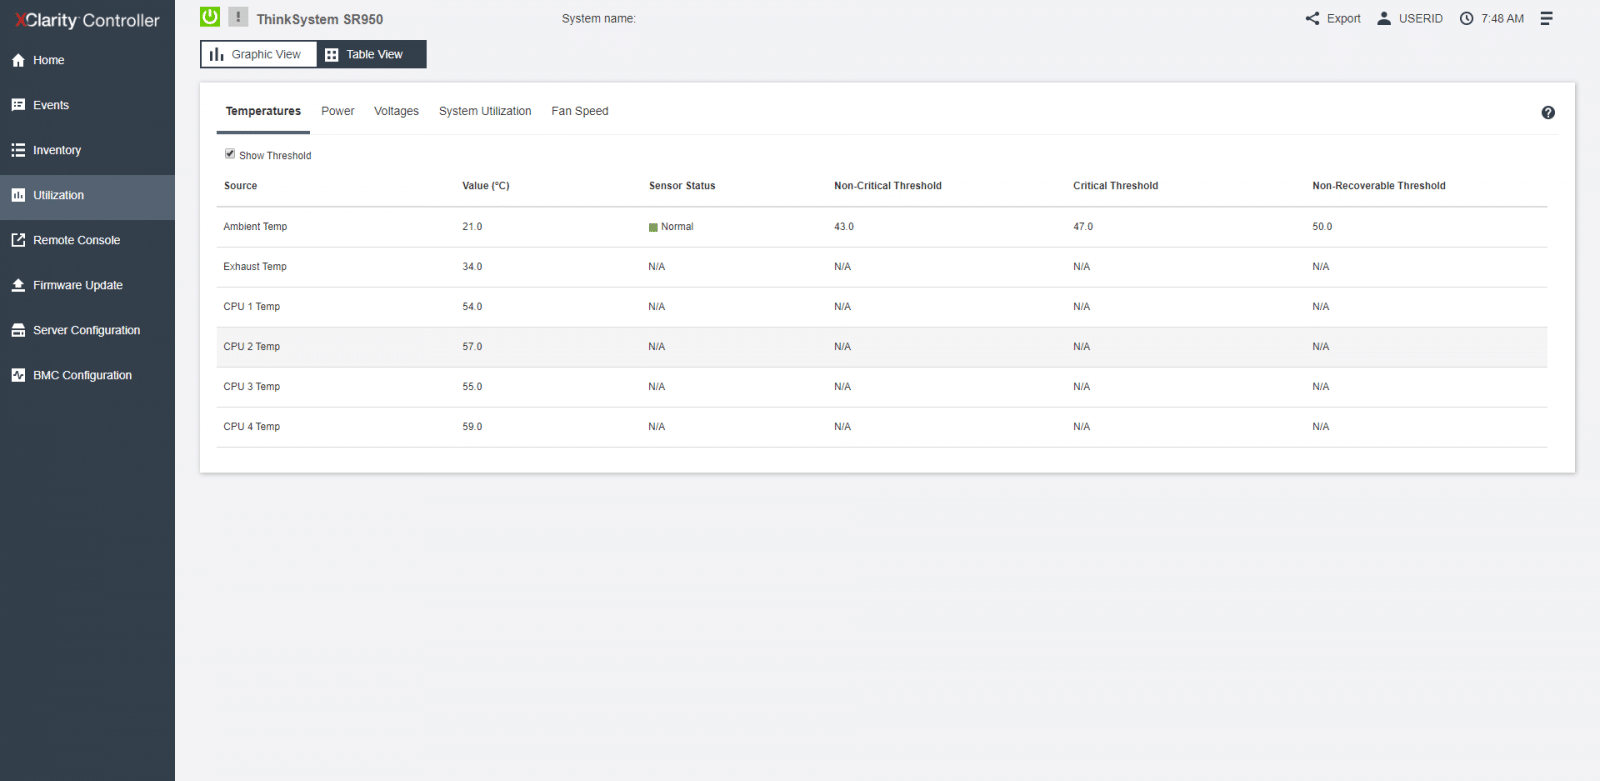This screenshot has width=1600, height=781.
Task: Select the Fan Speed tab
Action: (x=580, y=111)
